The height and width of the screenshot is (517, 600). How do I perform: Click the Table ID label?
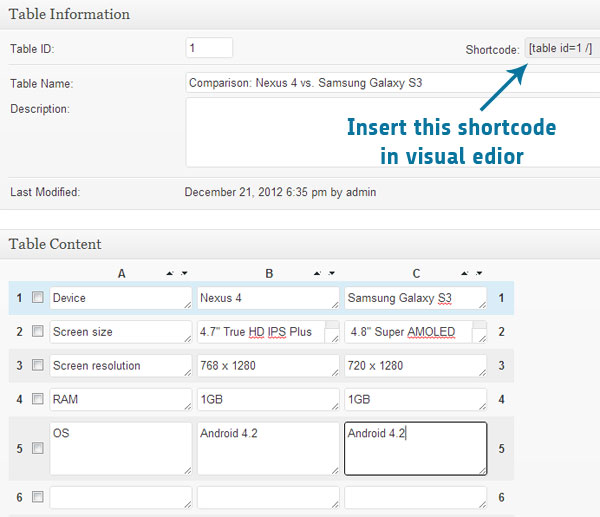[32, 49]
